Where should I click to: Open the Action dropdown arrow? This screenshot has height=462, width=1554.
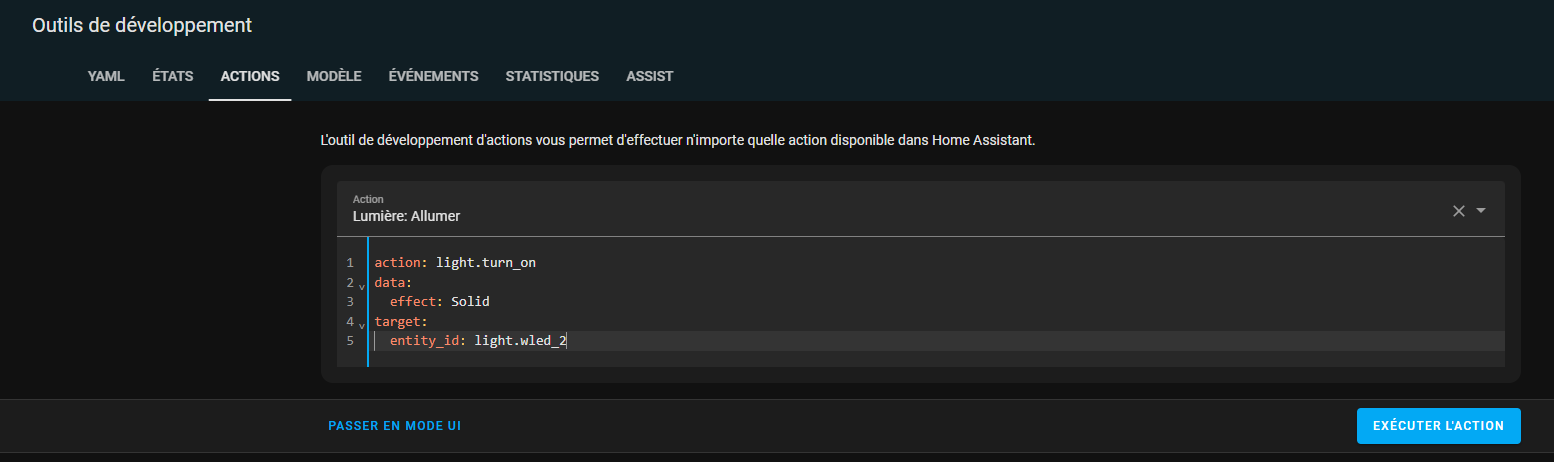pos(1481,210)
